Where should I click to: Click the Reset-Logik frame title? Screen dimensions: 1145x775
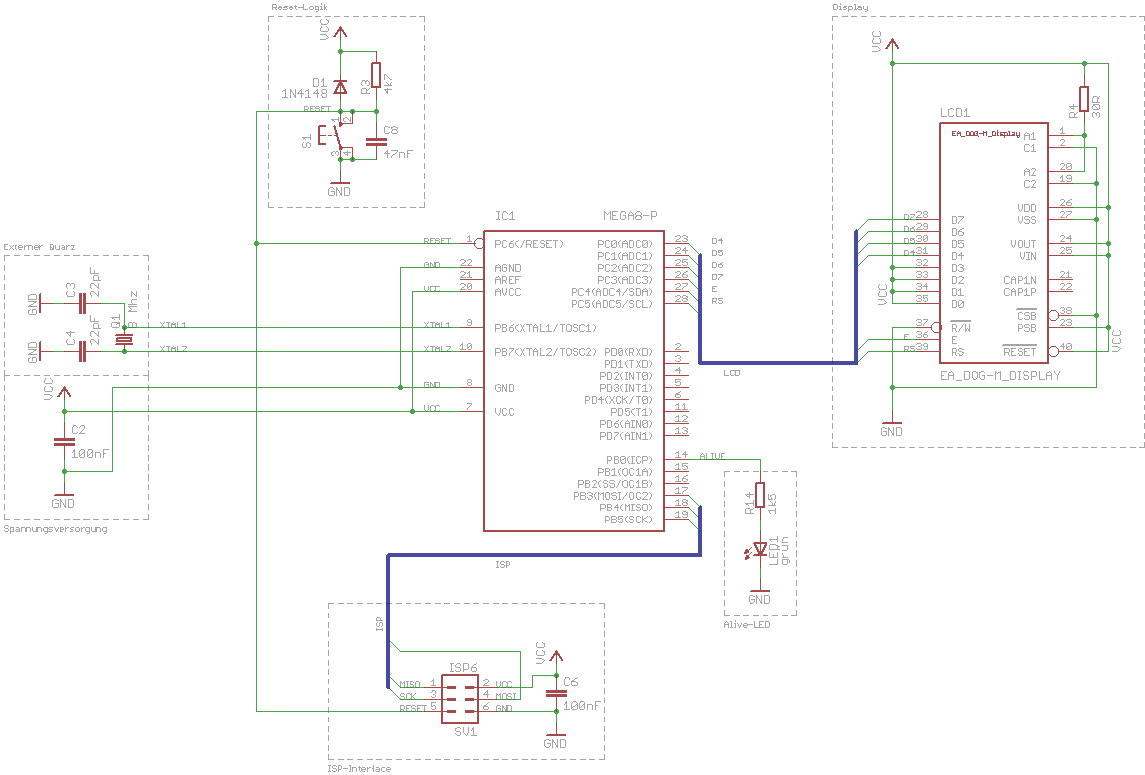click(x=299, y=7)
